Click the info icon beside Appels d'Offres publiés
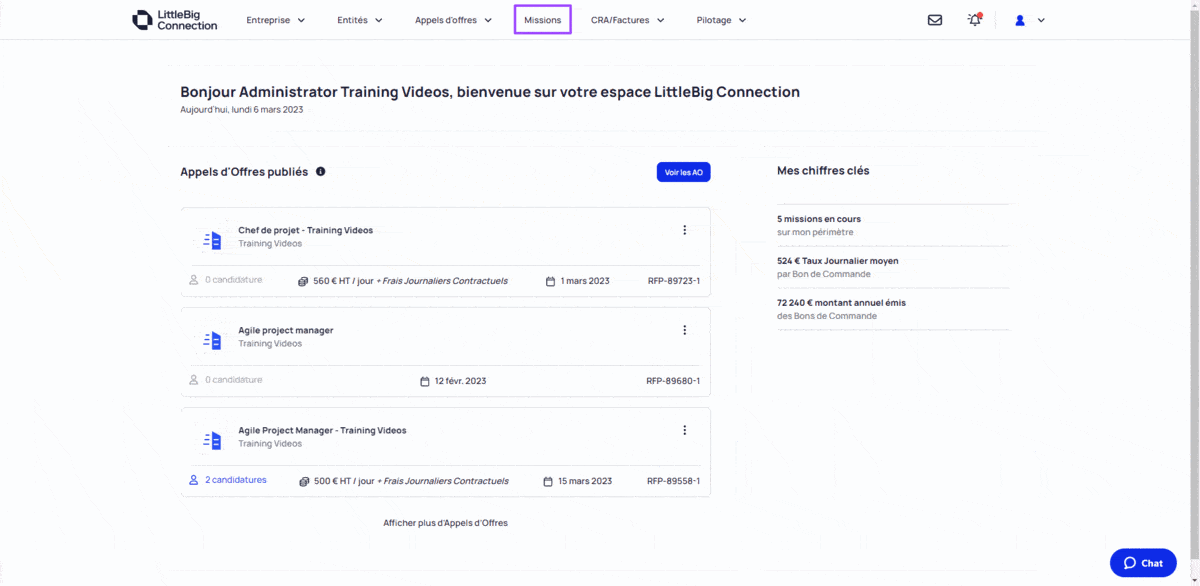Viewport: 1200px width, 586px height. click(x=320, y=172)
